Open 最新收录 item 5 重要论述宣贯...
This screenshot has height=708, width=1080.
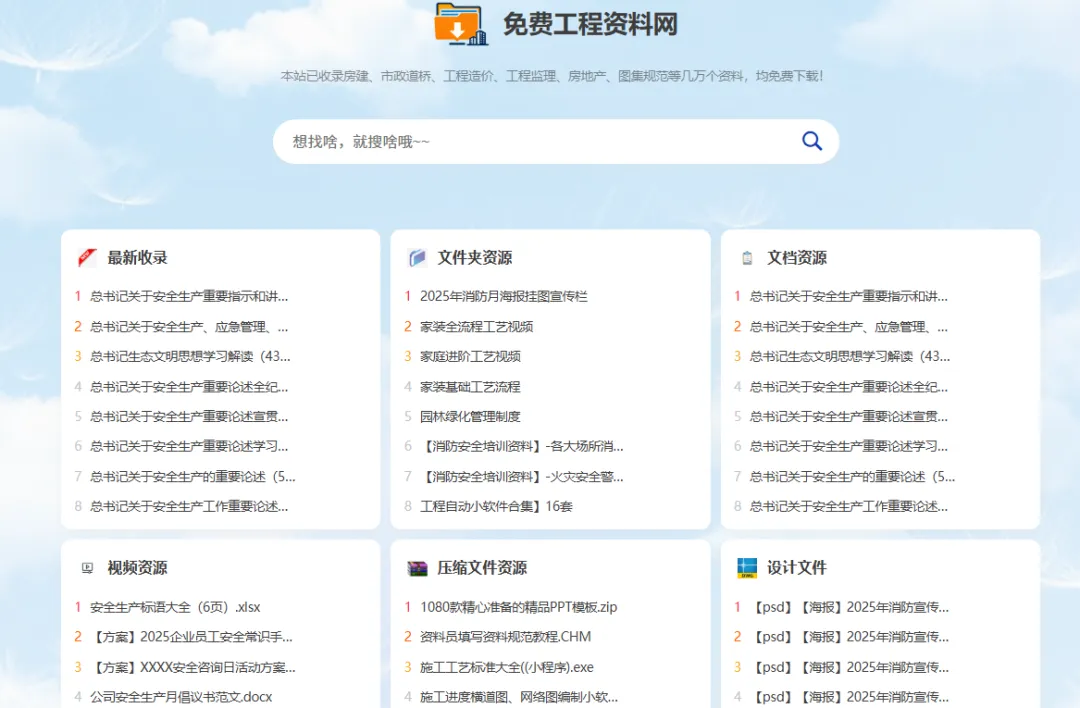(189, 416)
